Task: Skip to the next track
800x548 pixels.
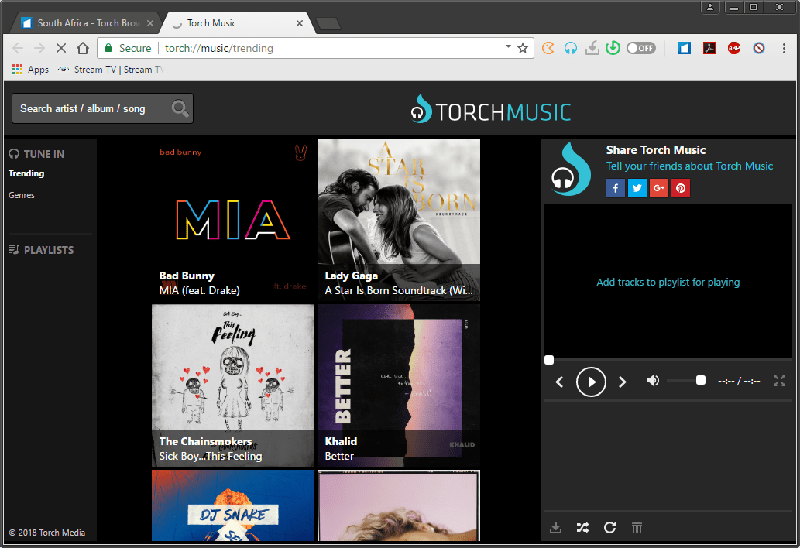Action: point(622,381)
